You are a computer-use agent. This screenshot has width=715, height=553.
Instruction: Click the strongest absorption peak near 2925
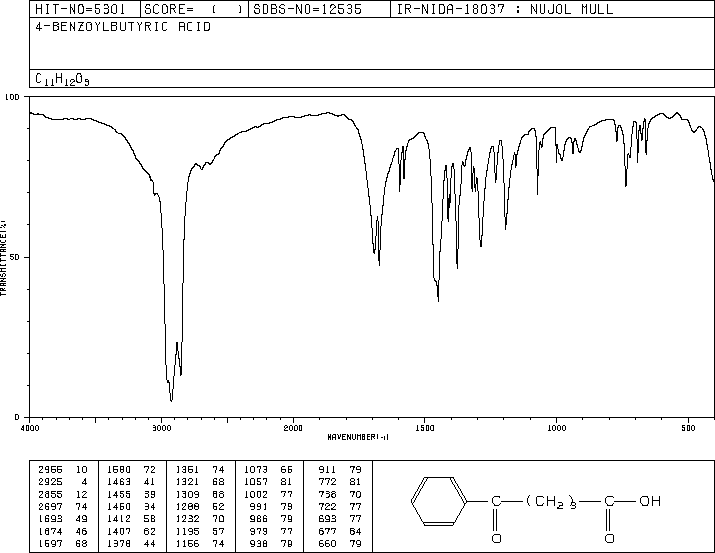click(171, 400)
